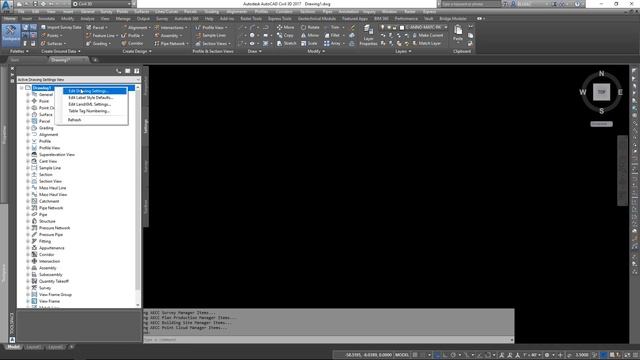This screenshot has height=360, width=640.
Task: Select the Quantity Takeoff tree item
Action: click(x=53, y=282)
